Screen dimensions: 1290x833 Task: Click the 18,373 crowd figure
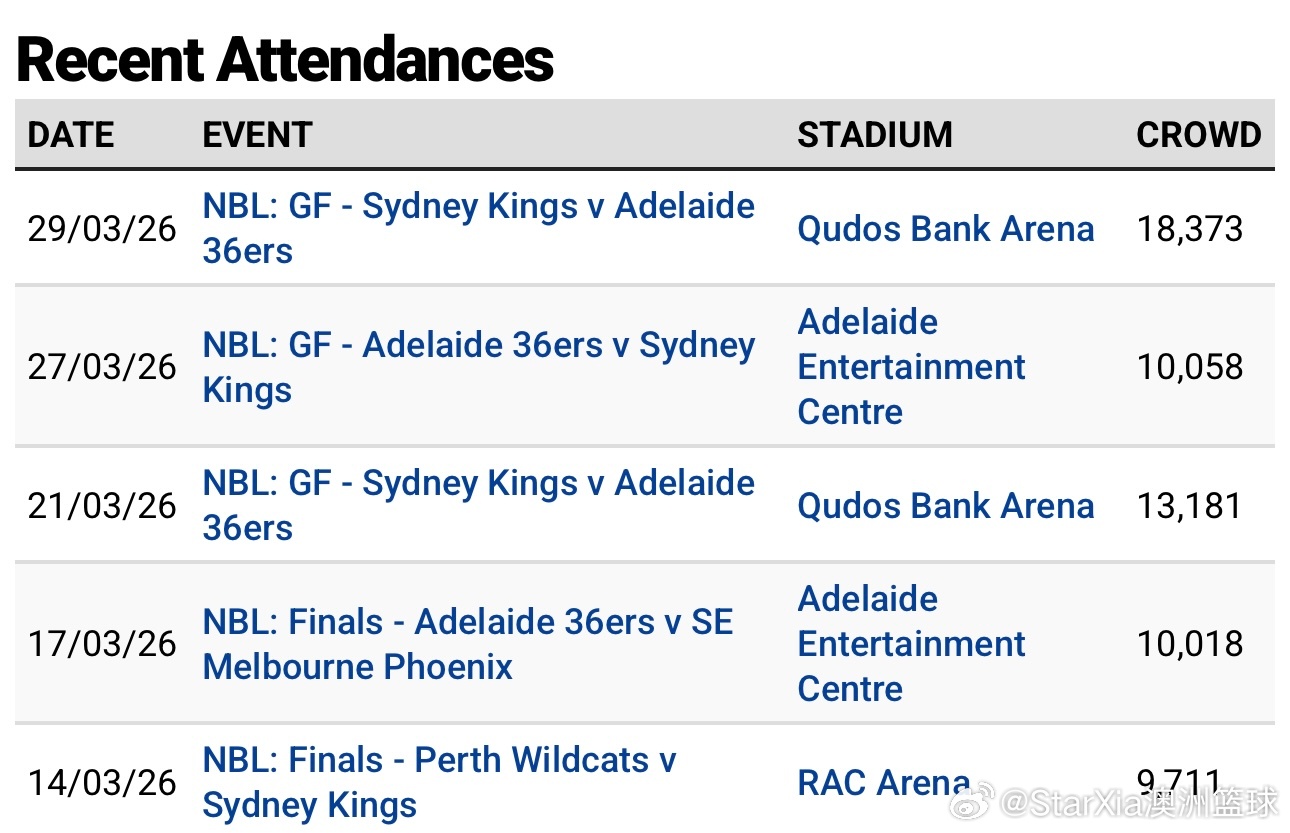[x=1189, y=229]
